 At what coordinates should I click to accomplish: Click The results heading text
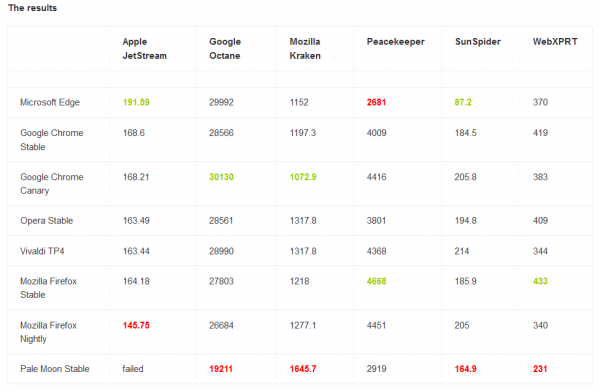click(33, 8)
